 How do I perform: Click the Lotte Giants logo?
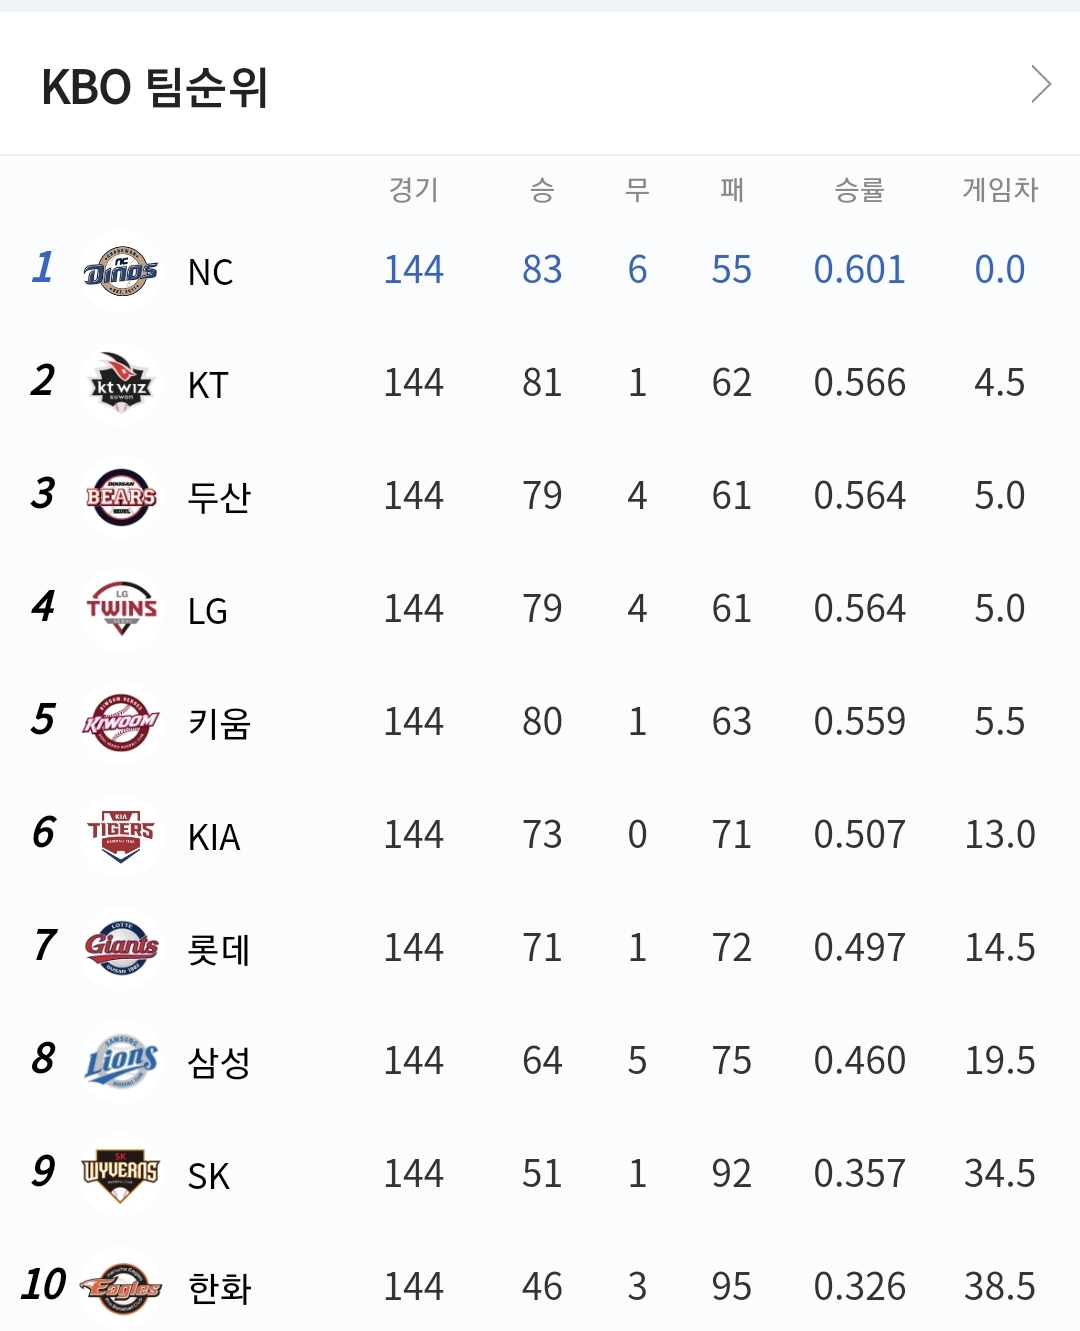tap(121, 948)
